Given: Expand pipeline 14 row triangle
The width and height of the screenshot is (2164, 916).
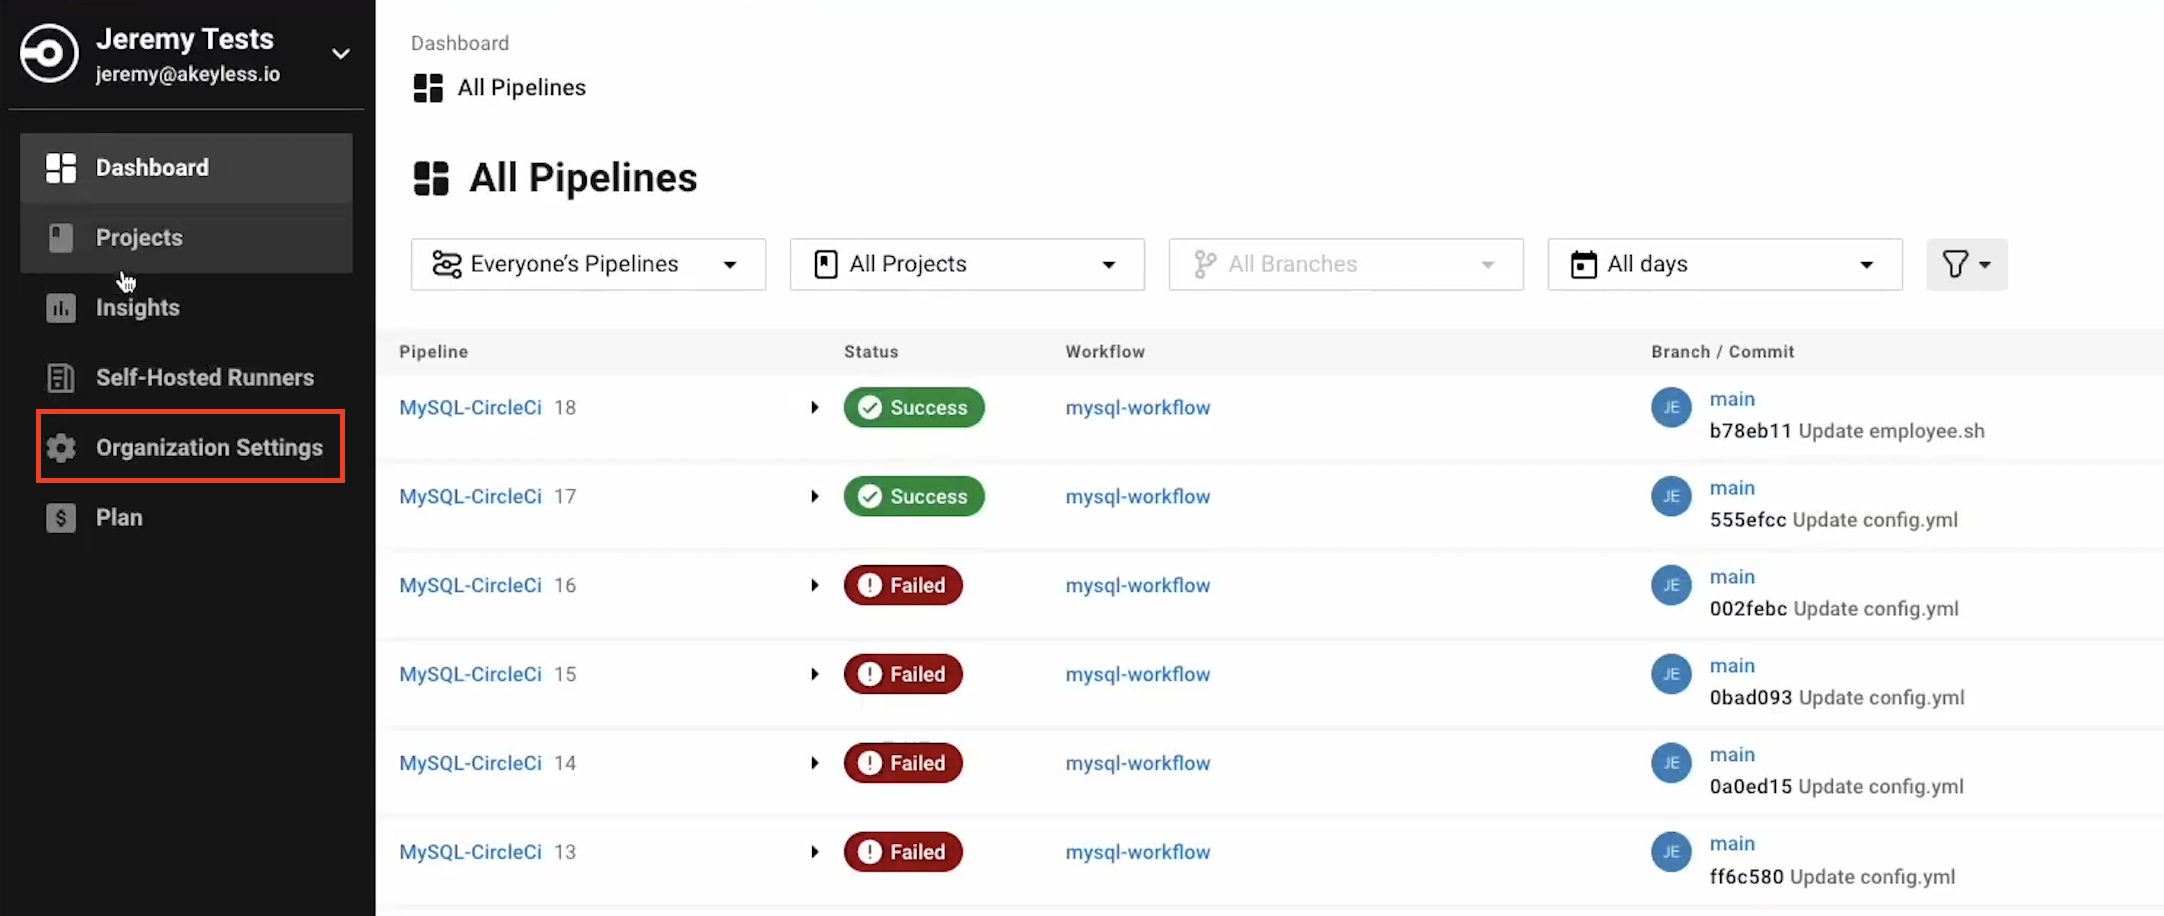Looking at the screenshot, I should (815, 763).
